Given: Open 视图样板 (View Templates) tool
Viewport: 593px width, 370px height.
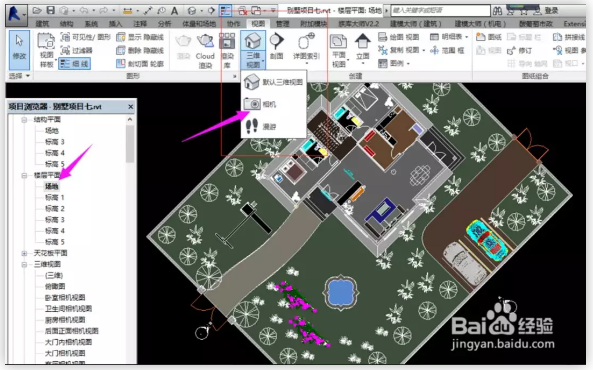Looking at the screenshot, I should [x=47, y=50].
